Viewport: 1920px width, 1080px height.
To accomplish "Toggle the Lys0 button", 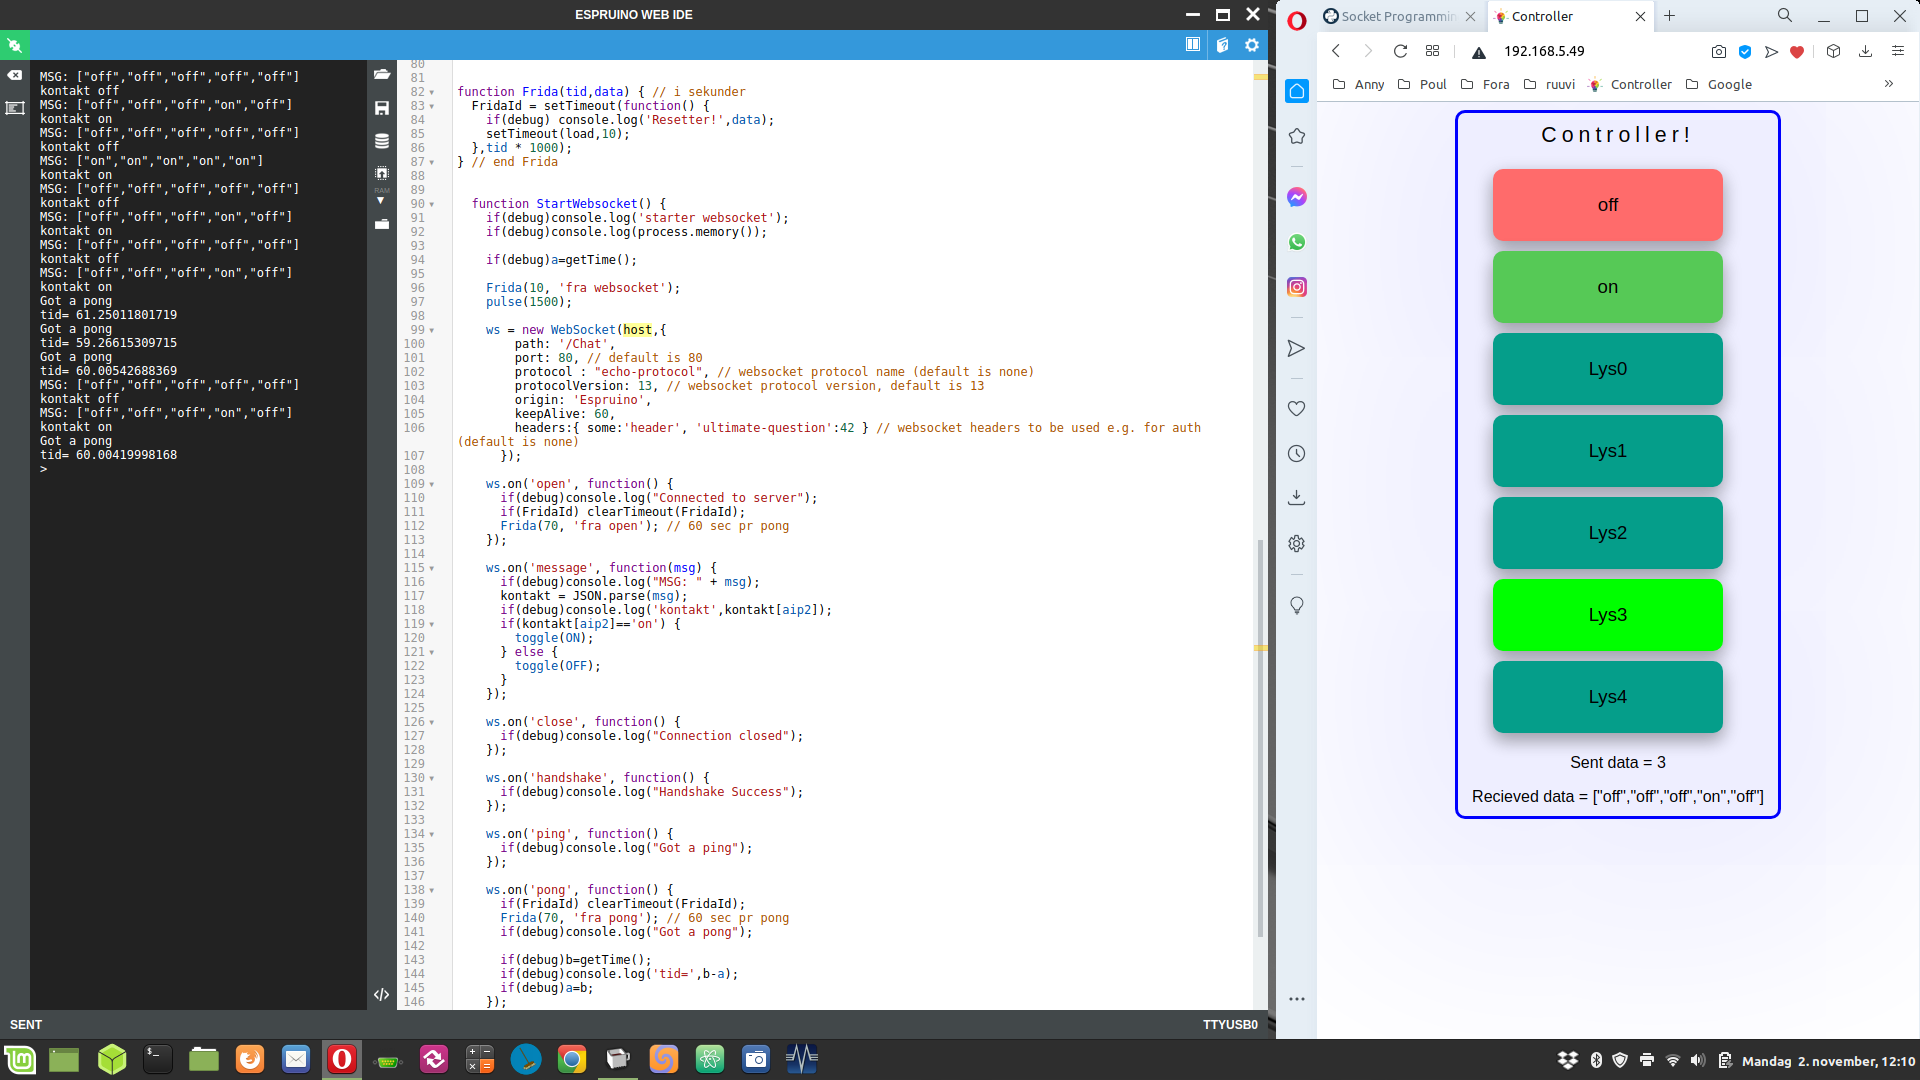I will [1607, 369].
